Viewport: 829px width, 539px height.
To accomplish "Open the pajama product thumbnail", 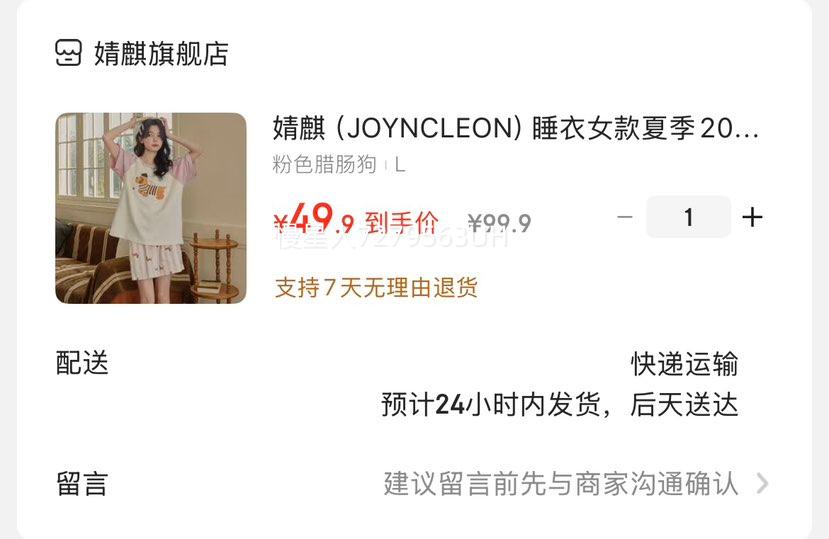I will point(151,208).
